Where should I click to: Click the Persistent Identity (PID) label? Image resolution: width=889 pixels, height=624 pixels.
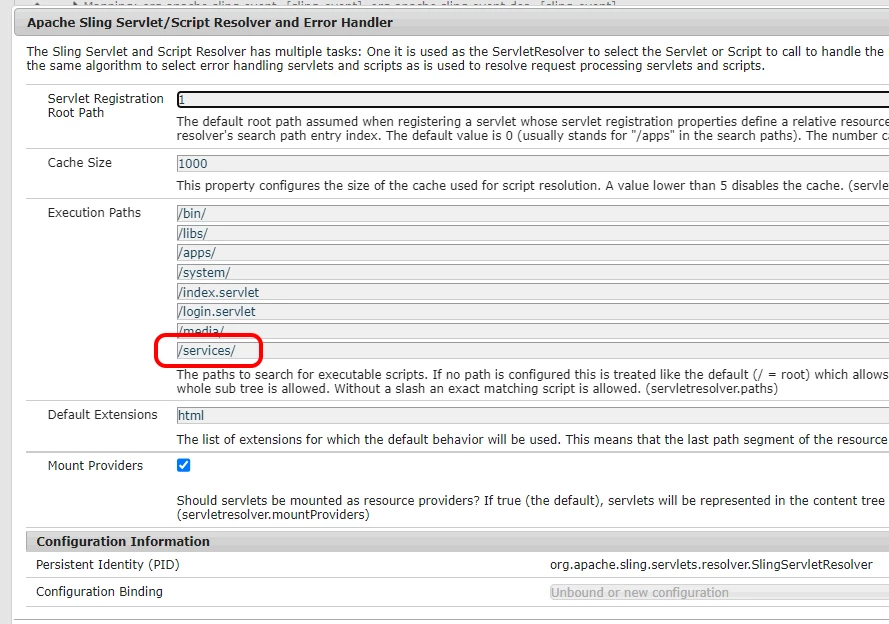[x=108, y=564]
